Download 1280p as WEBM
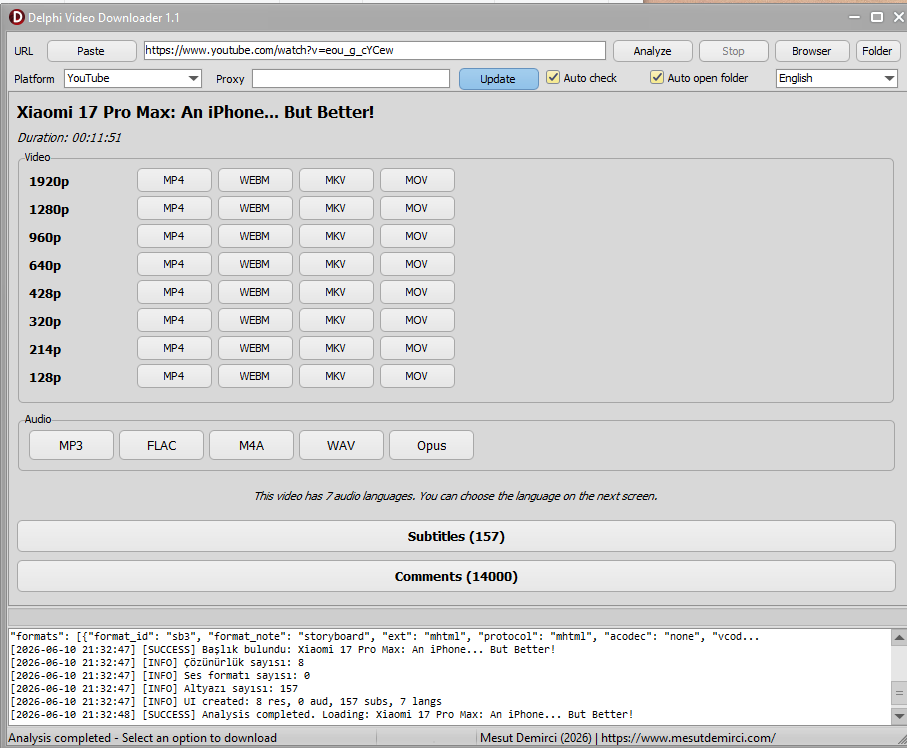This screenshot has height=748, width=907. click(255, 208)
